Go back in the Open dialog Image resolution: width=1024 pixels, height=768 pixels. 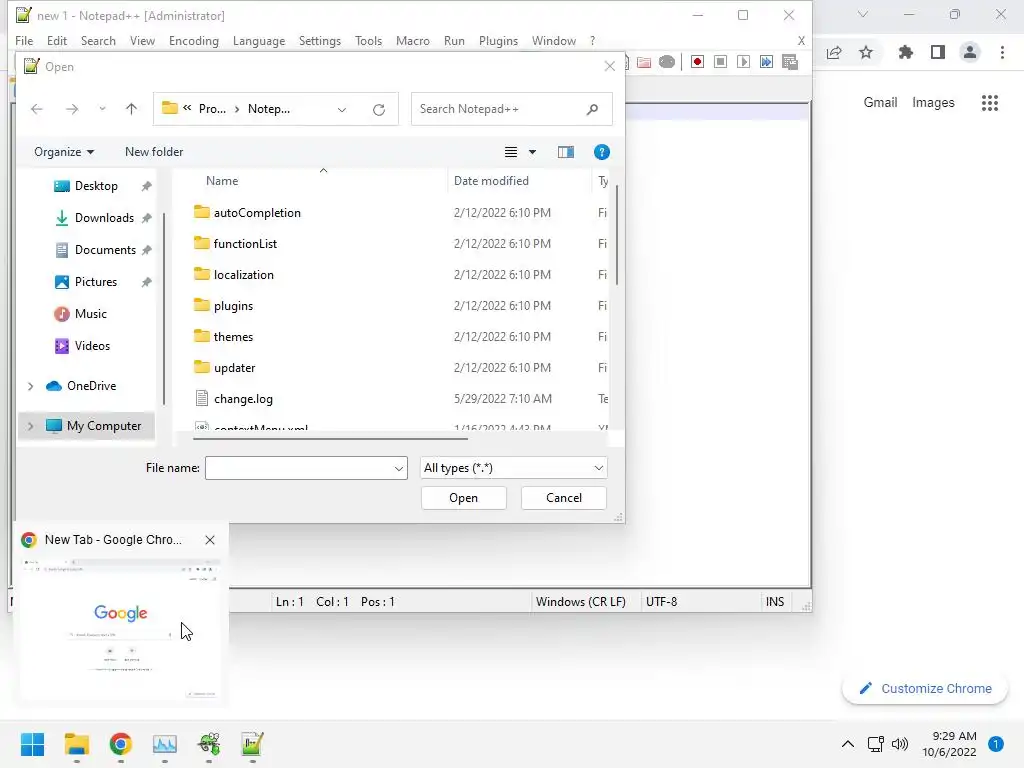tap(37, 109)
